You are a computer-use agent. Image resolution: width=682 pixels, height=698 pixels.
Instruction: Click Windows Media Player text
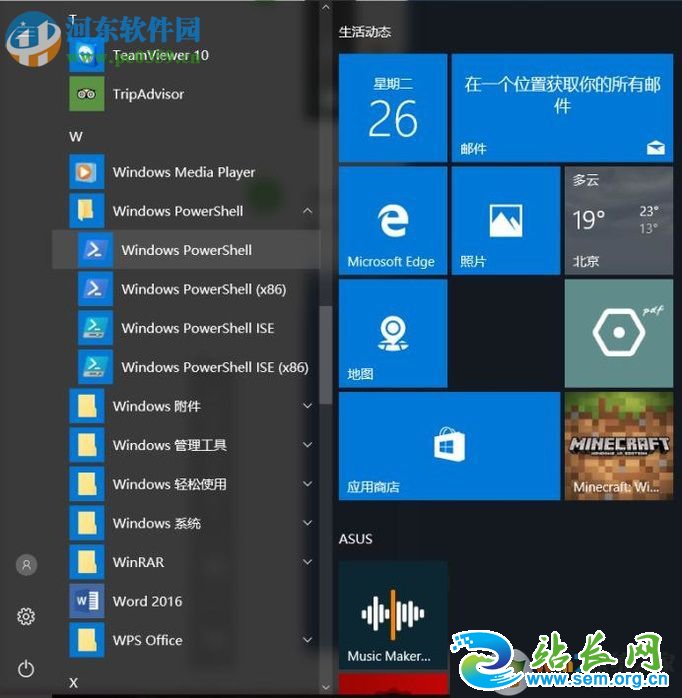click(184, 172)
